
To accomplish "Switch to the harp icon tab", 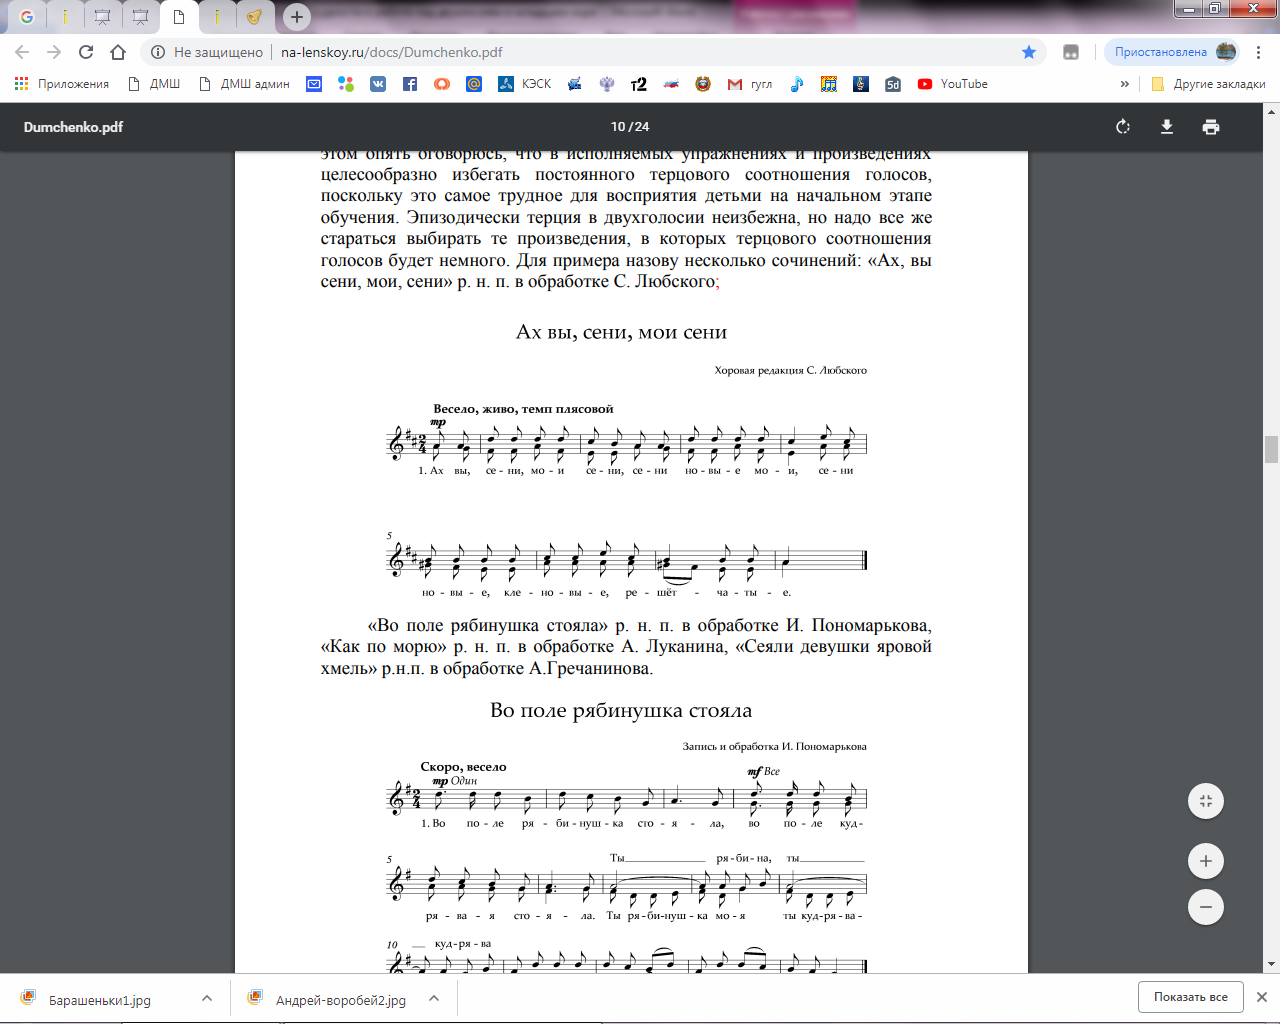I will [x=254, y=16].
